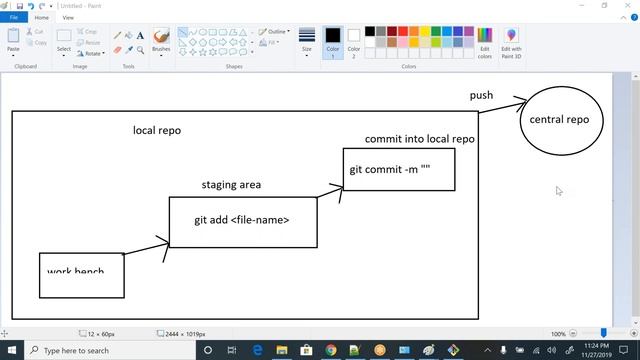Switch to the View tab
This screenshot has width=640, height=360.
[x=68, y=18]
